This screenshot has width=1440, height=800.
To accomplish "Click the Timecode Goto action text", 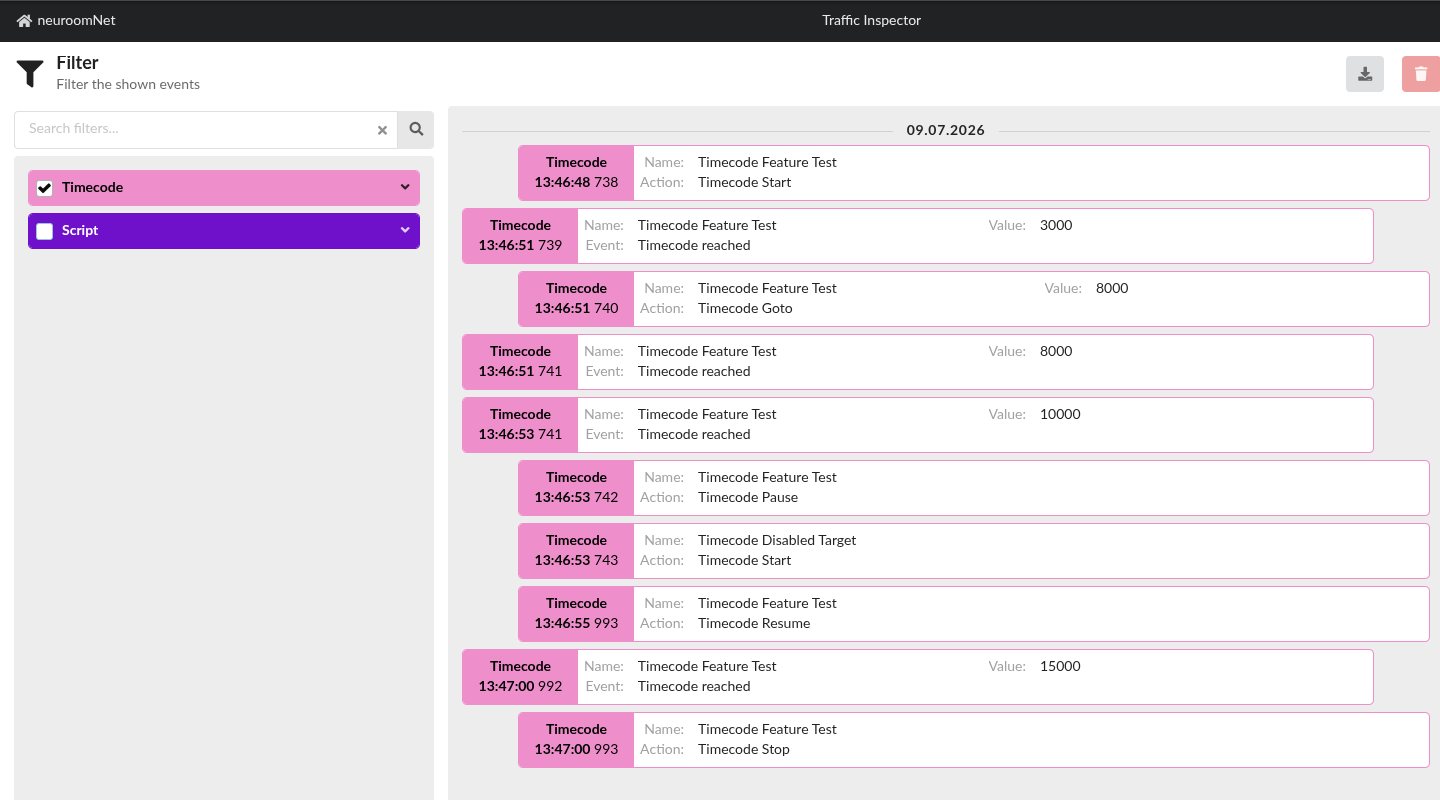I will (745, 309).
